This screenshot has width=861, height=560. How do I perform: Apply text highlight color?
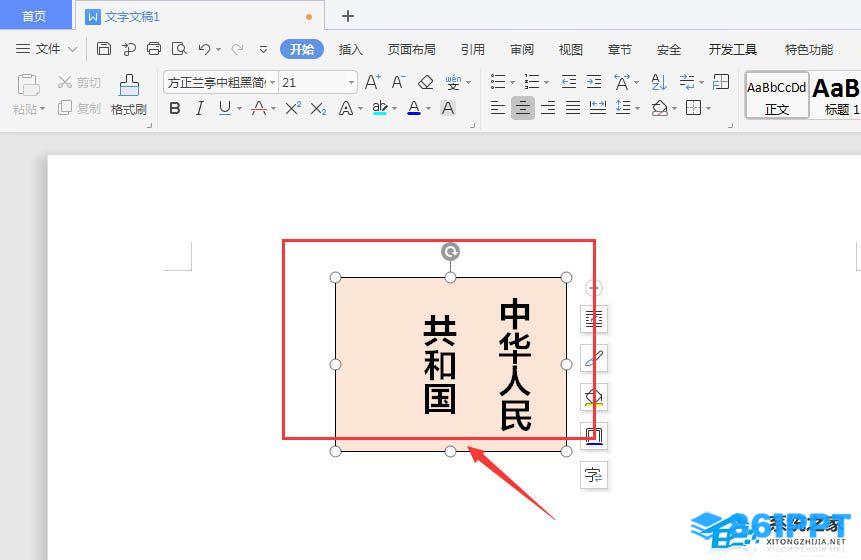click(379, 108)
